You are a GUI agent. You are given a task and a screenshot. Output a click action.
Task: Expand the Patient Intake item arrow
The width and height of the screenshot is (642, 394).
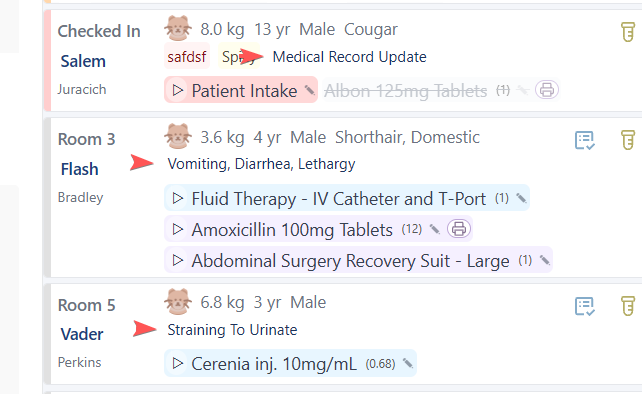click(177, 90)
